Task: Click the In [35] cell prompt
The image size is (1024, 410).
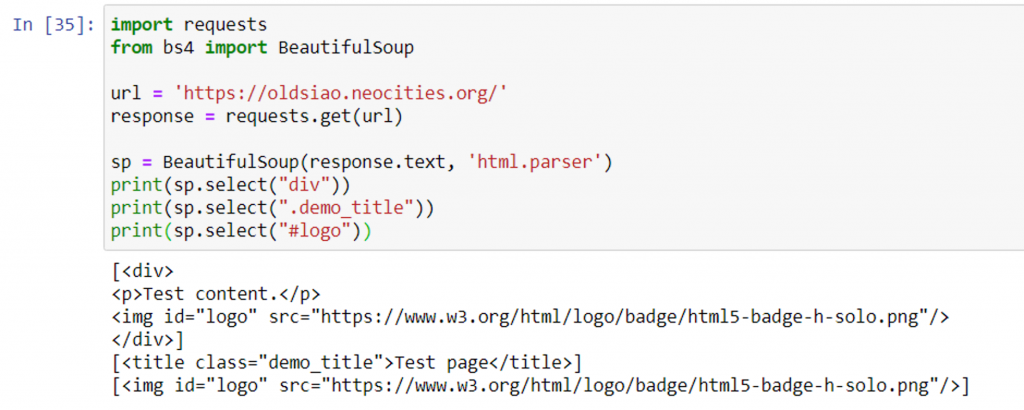Action: (x=56, y=23)
